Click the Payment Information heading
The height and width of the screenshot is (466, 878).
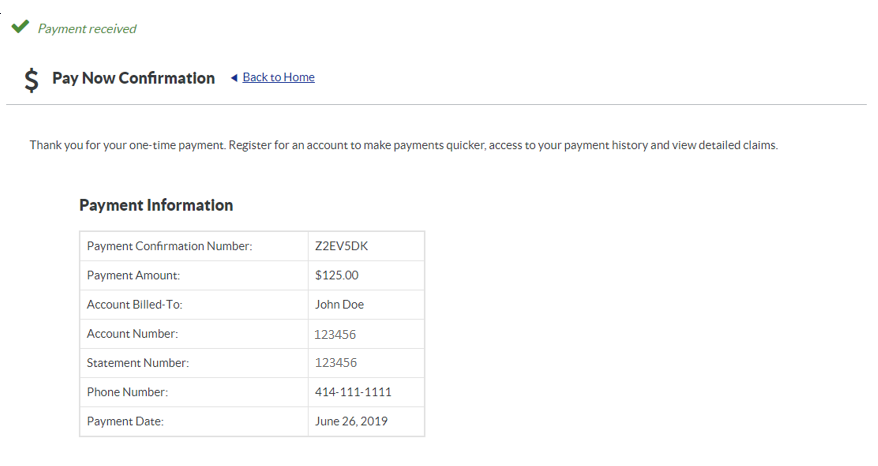[156, 205]
